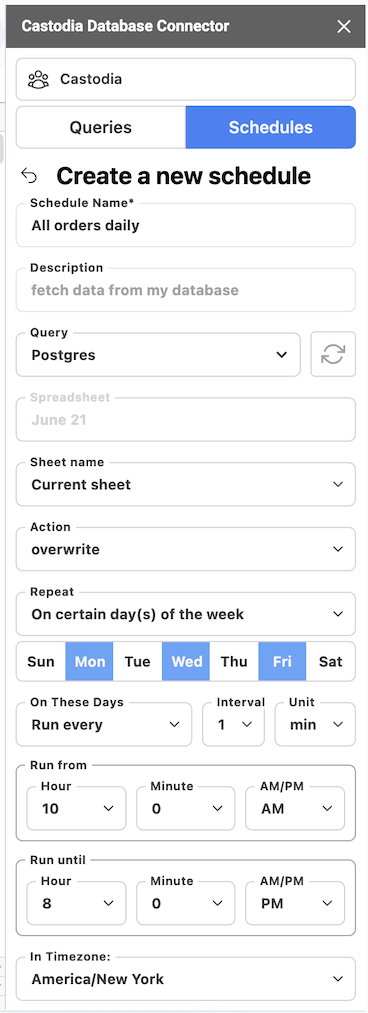
Task: Open the Run from Hour dropdown
Action: (x=76, y=808)
